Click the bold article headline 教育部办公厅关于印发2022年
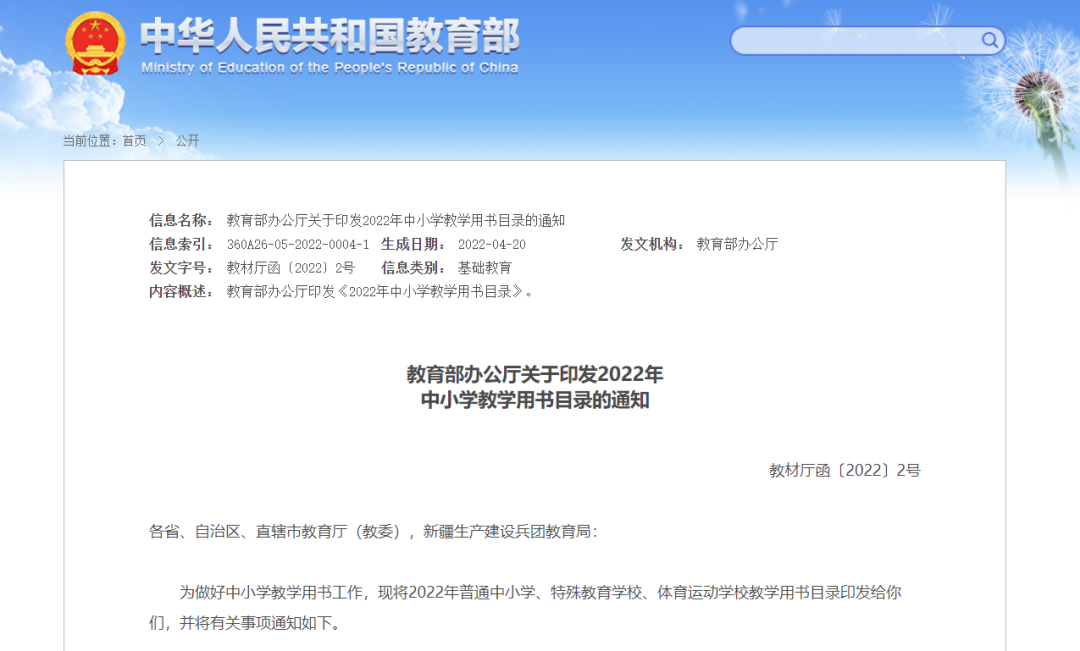 pyautogui.click(x=534, y=374)
